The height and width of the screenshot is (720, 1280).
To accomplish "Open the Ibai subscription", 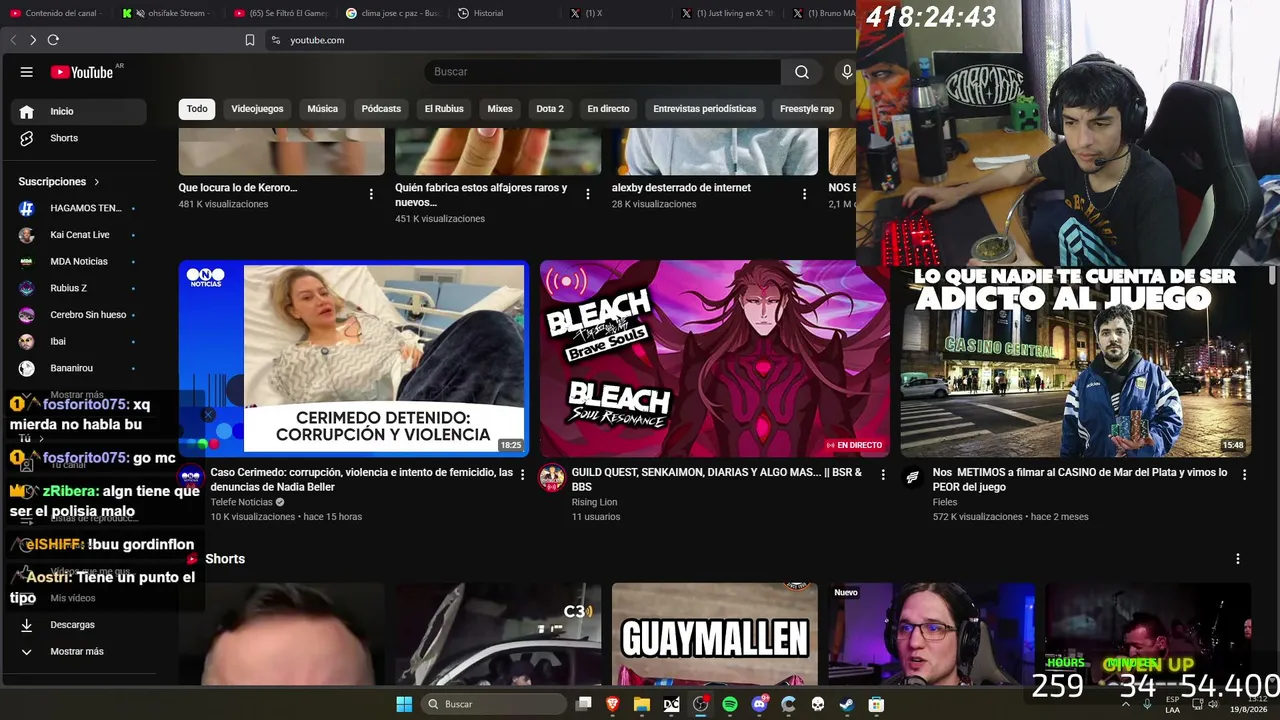I will [78, 342].
